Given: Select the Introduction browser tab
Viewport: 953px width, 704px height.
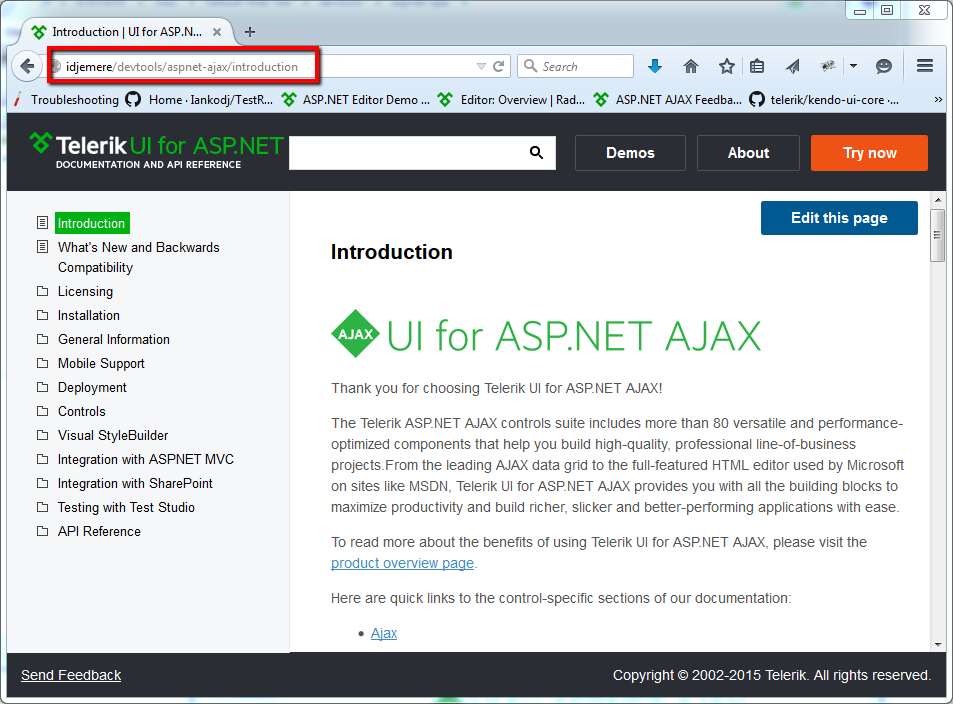Looking at the screenshot, I should click(126, 32).
